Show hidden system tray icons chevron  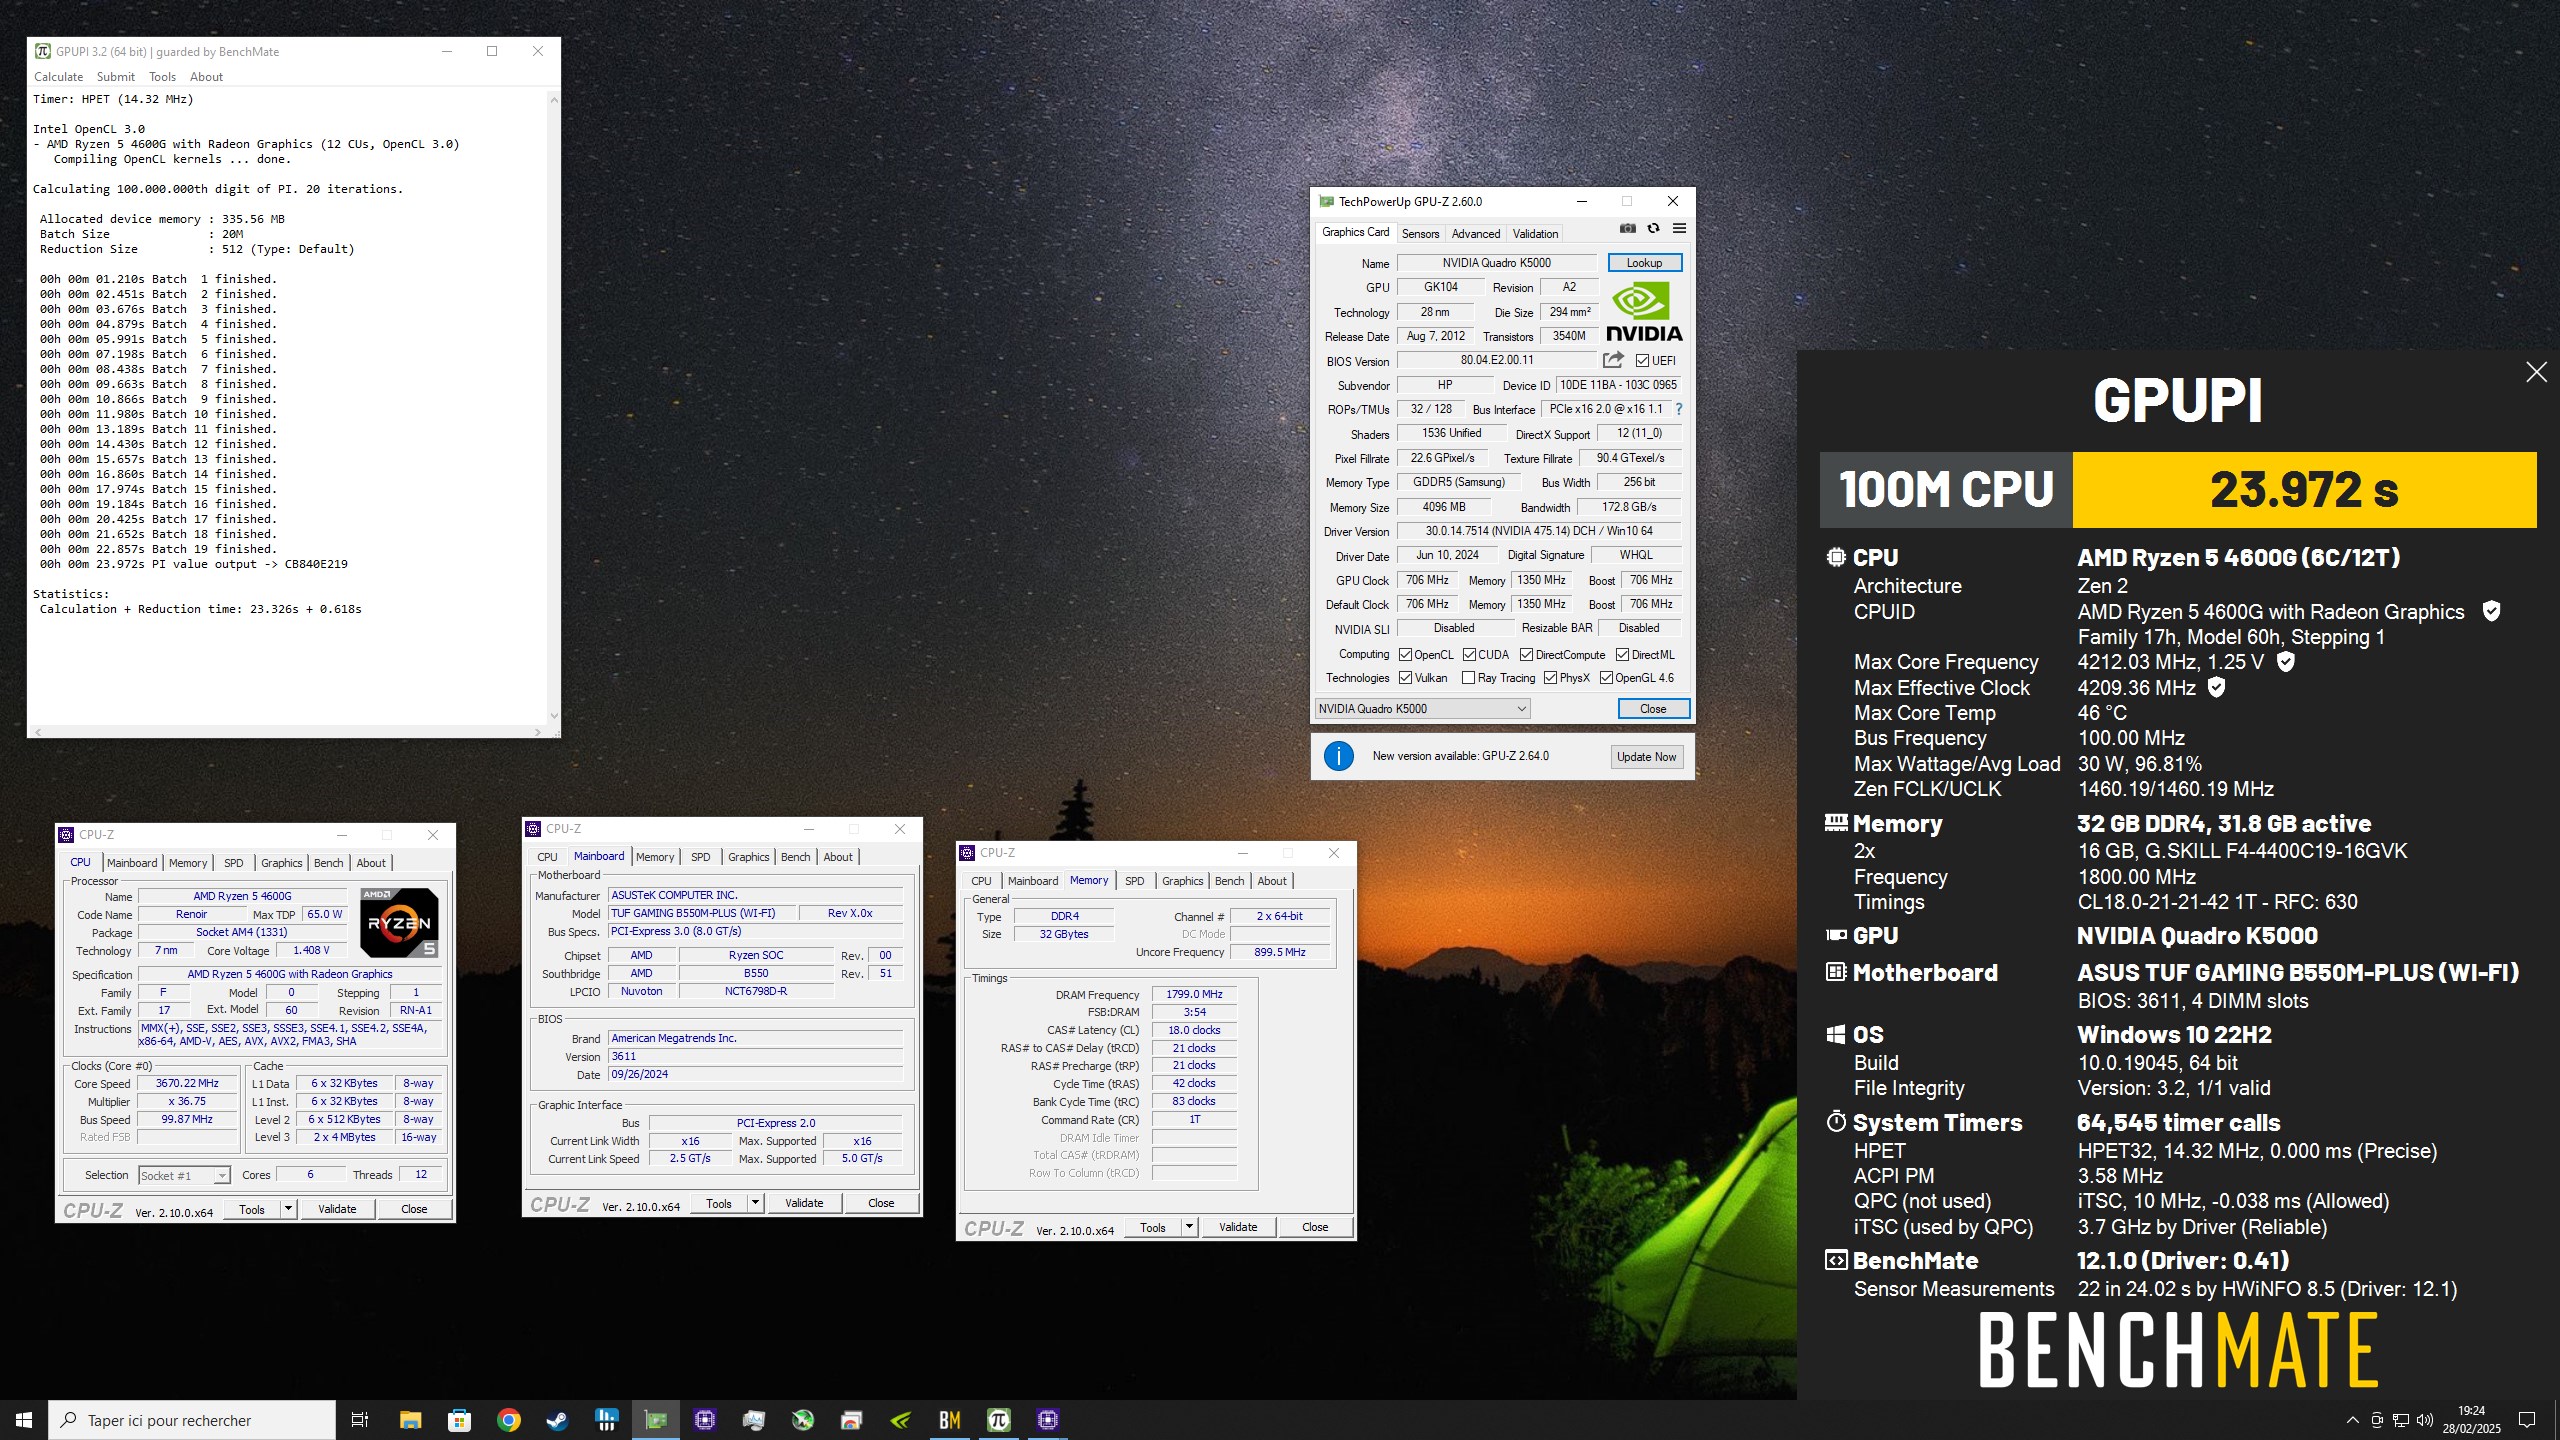[x=2352, y=1420]
